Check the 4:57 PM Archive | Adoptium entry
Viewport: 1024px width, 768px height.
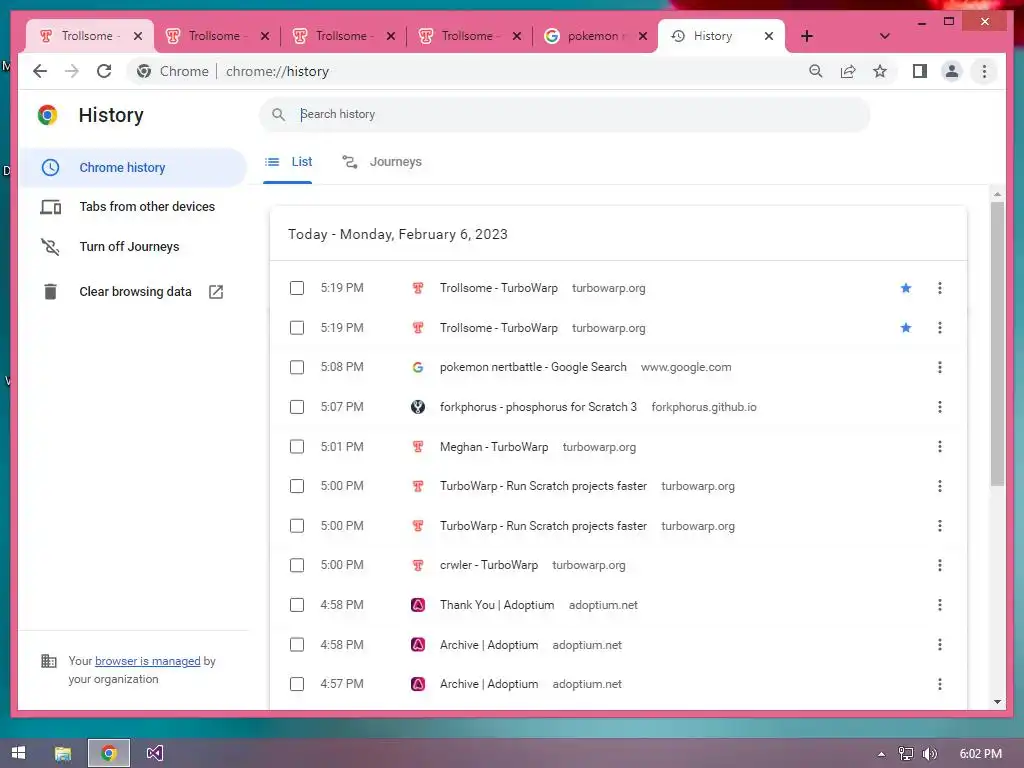(x=297, y=684)
